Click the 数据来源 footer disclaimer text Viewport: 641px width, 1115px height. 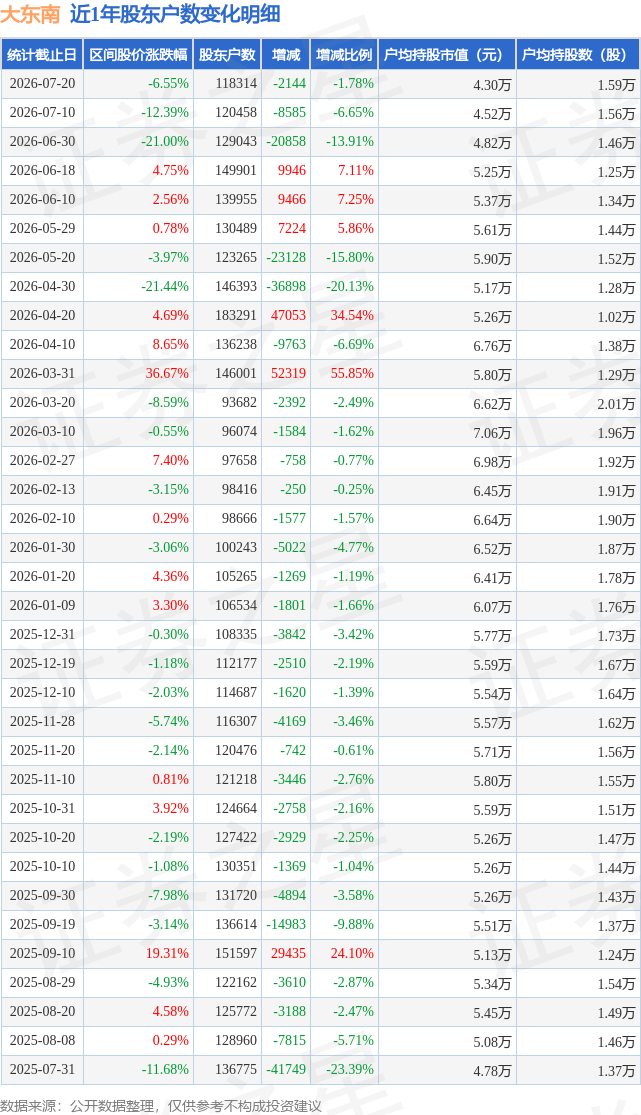(161, 1106)
